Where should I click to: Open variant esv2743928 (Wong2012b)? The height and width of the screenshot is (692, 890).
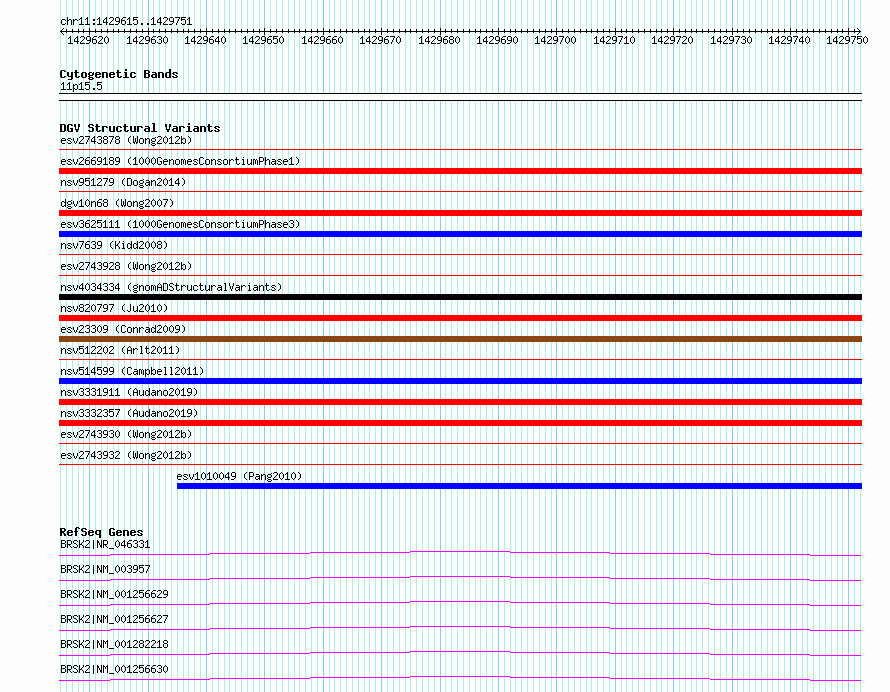coord(126,266)
